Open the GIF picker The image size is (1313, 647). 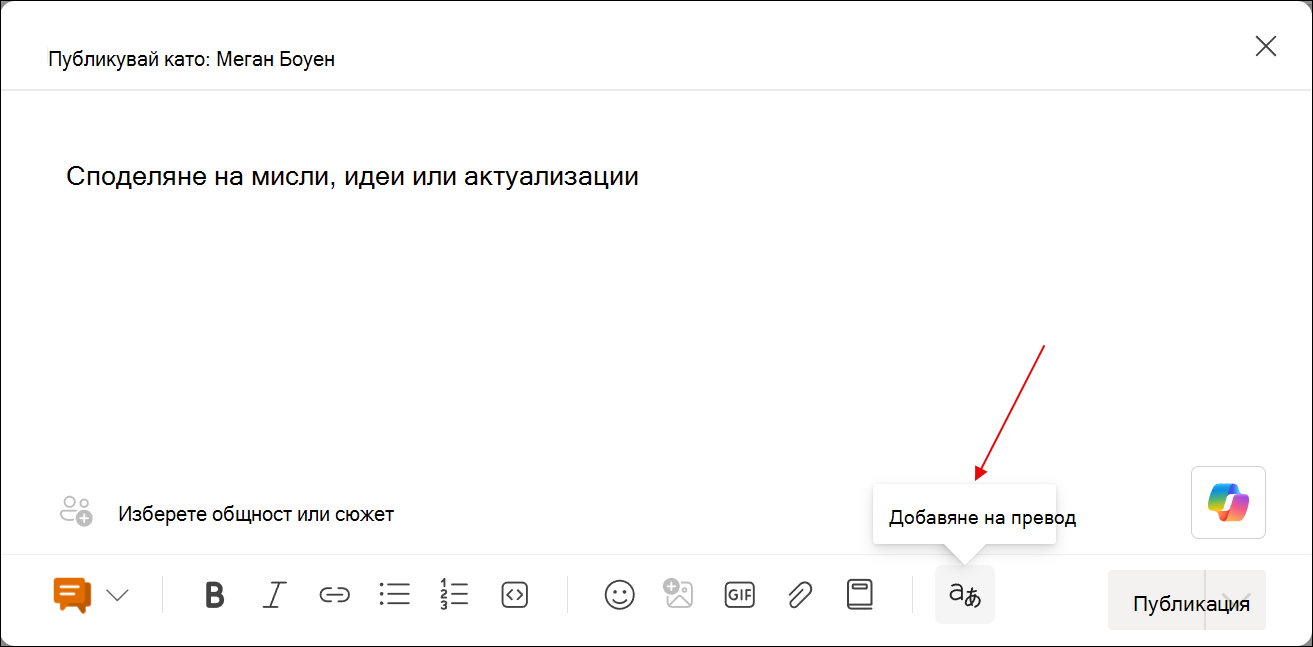click(739, 595)
